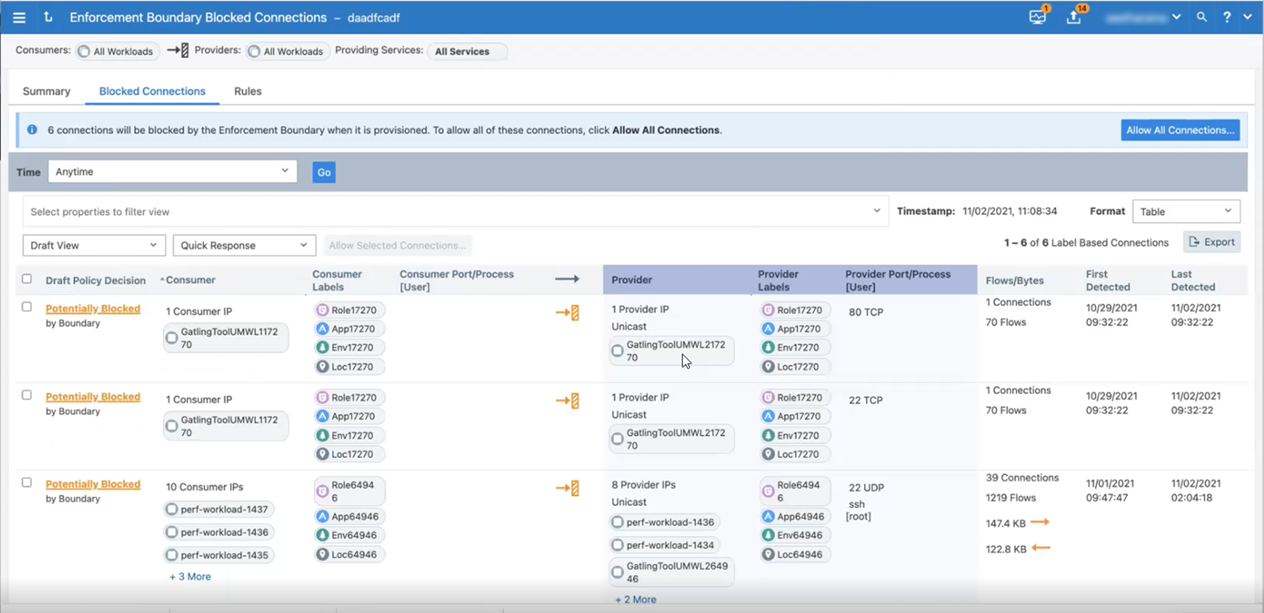The width and height of the screenshot is (1264, 613).
Task: Click the info icon in blue banner
Action: 32,130
